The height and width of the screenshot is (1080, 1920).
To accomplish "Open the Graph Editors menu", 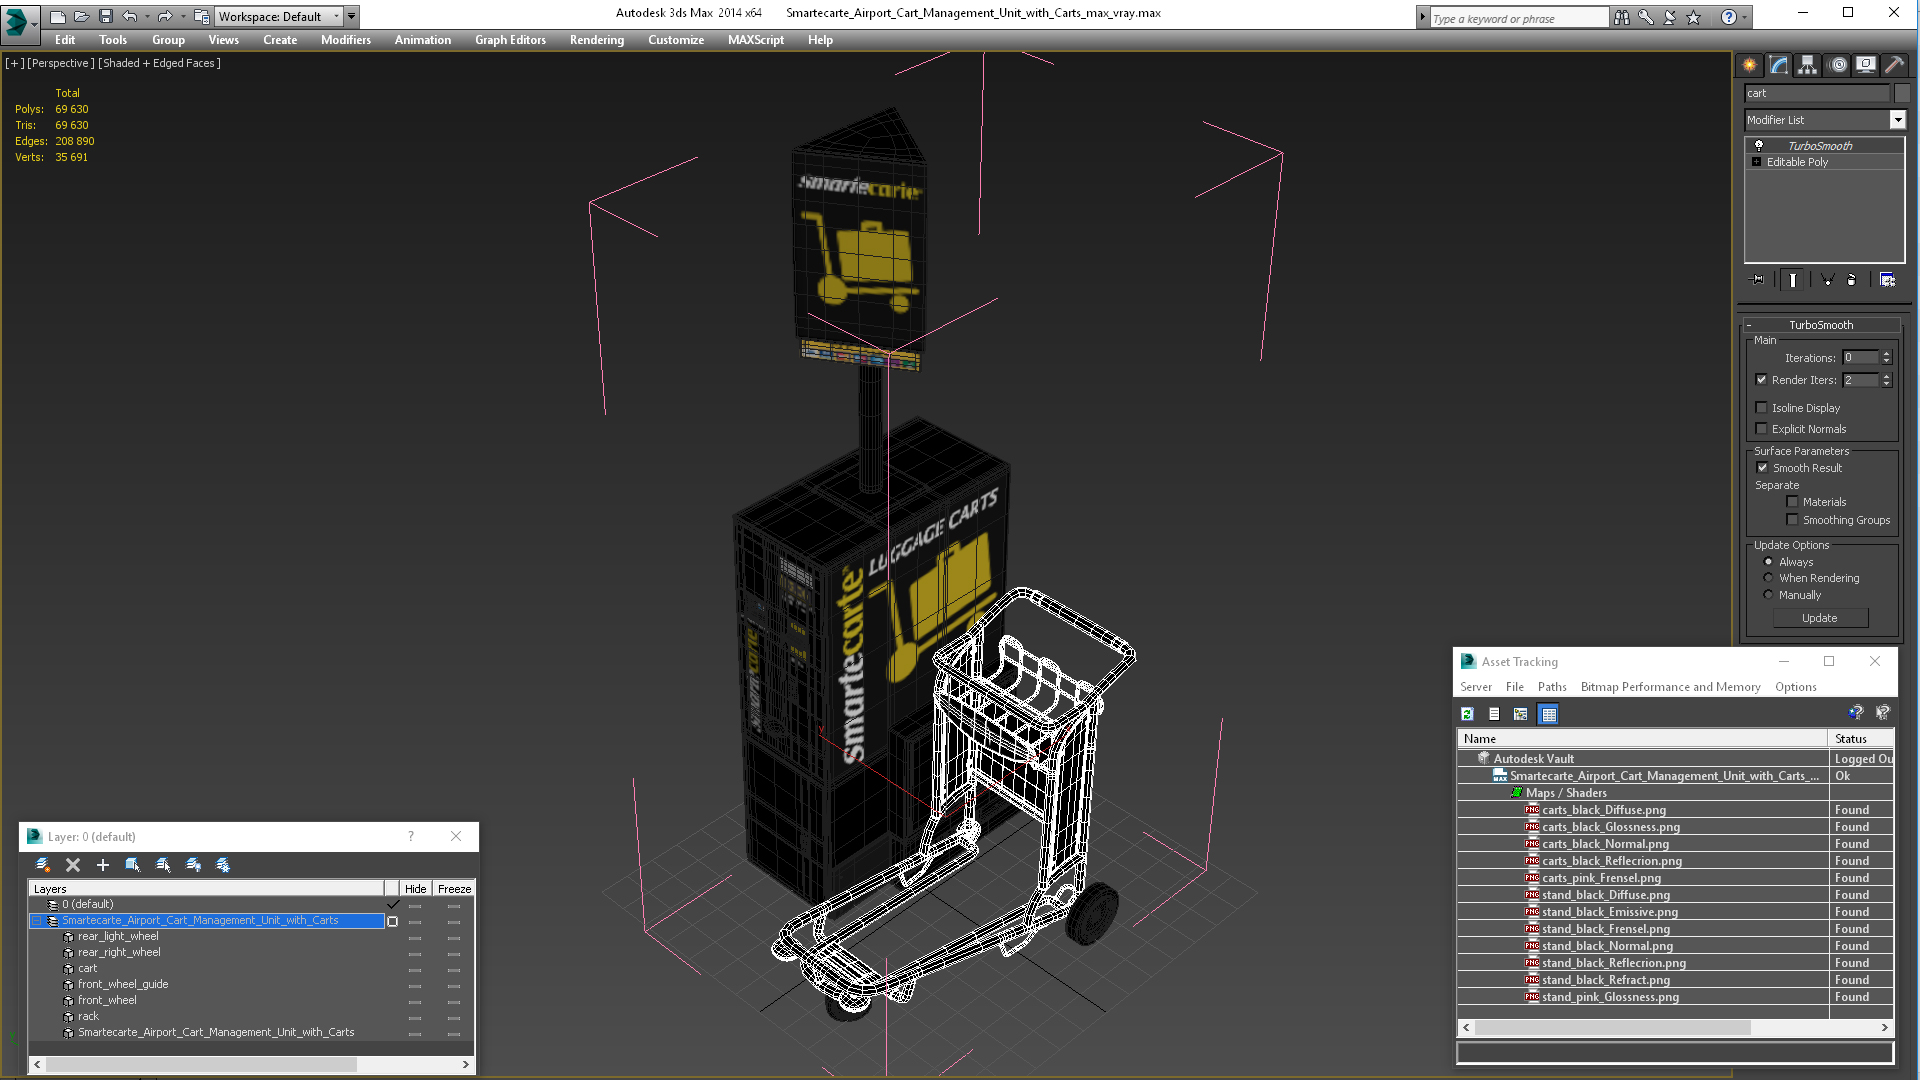I will pos(510,40).
